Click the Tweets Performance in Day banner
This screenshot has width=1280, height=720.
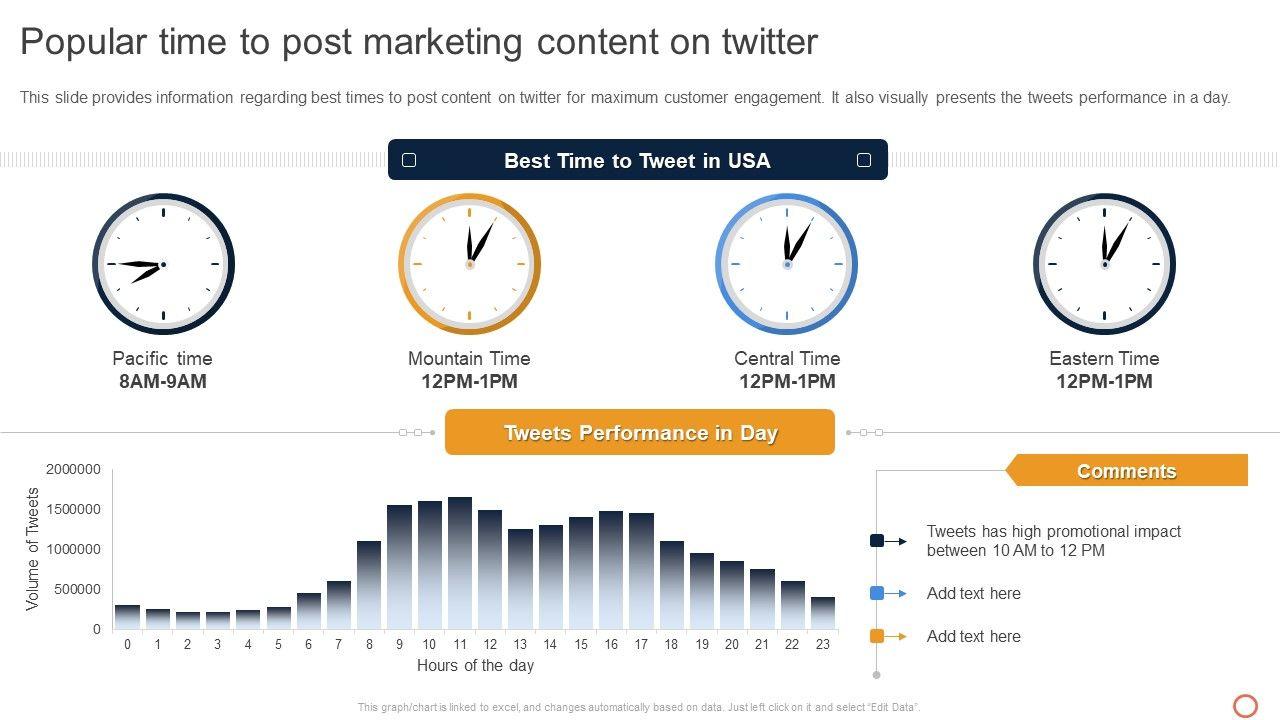(x=640, y=433)
